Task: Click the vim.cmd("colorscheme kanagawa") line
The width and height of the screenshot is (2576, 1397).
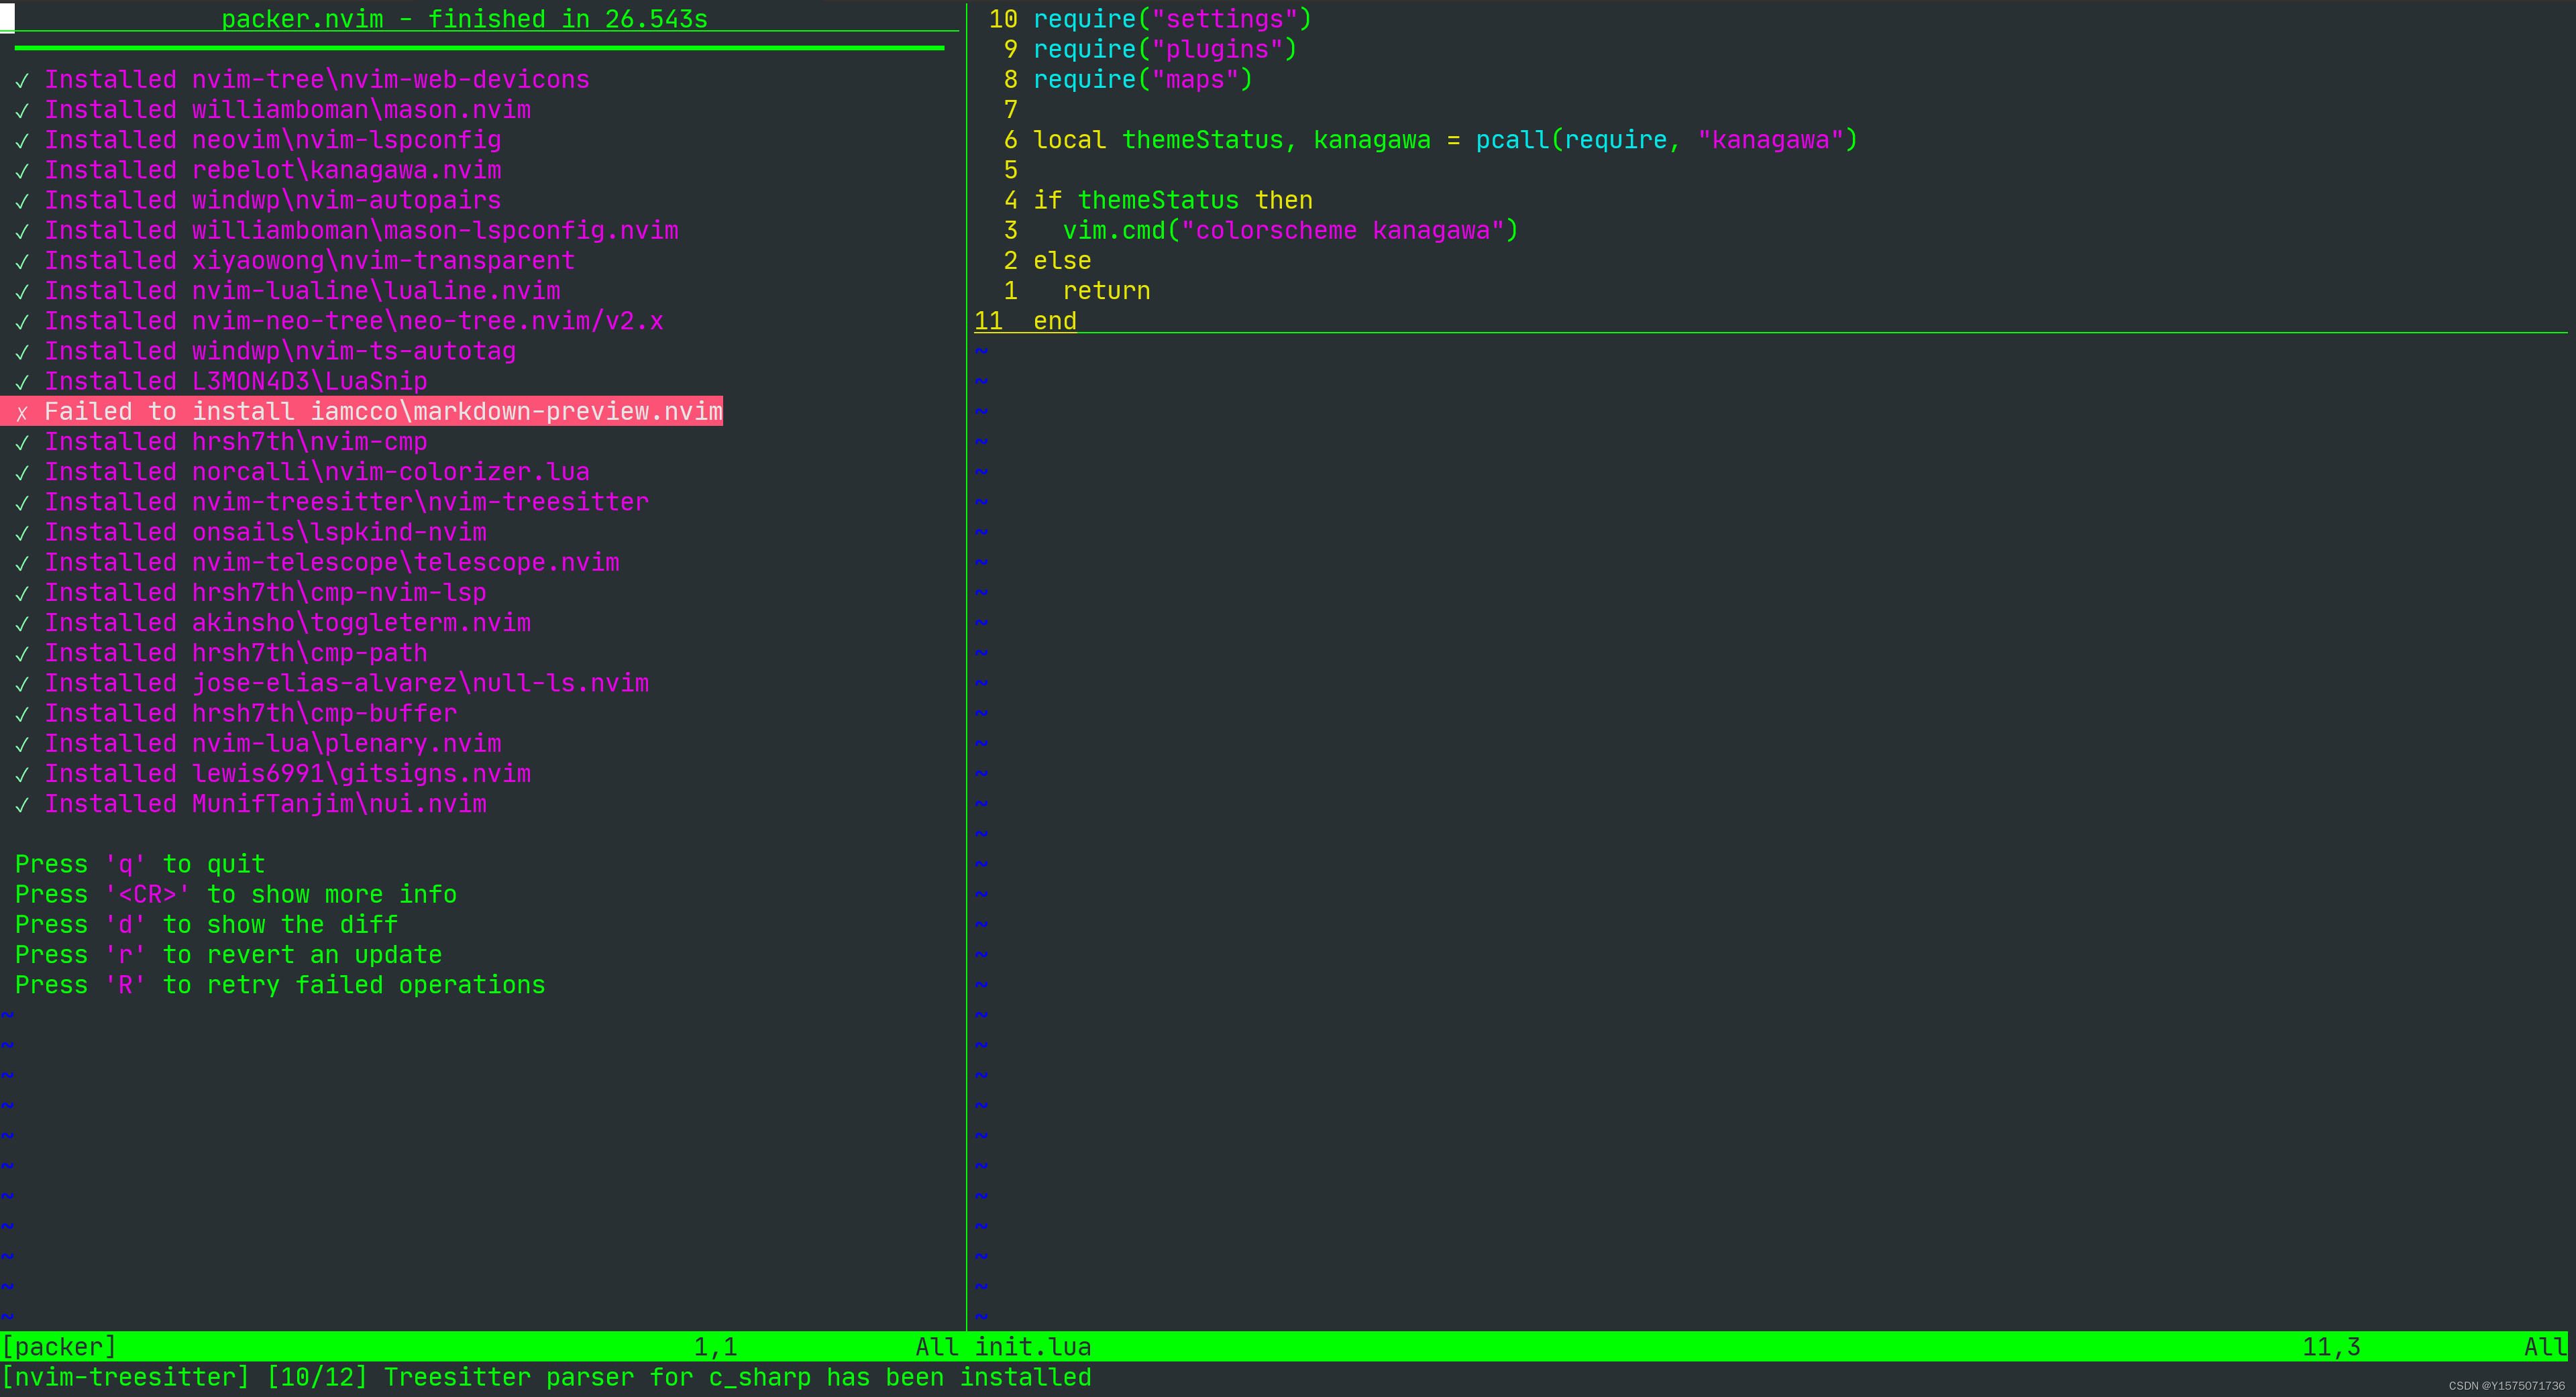Action: point(1290,230)
